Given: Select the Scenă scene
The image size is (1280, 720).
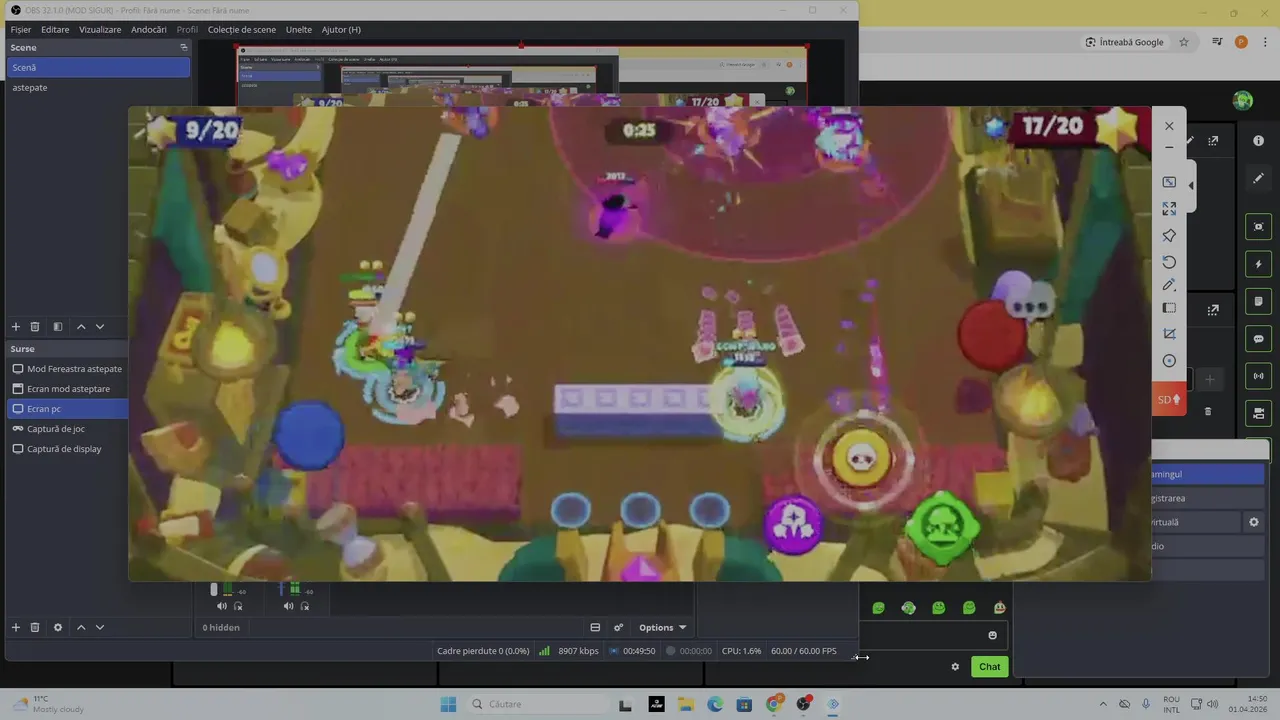Looking at the screenshot, I should tap(98, 67).
